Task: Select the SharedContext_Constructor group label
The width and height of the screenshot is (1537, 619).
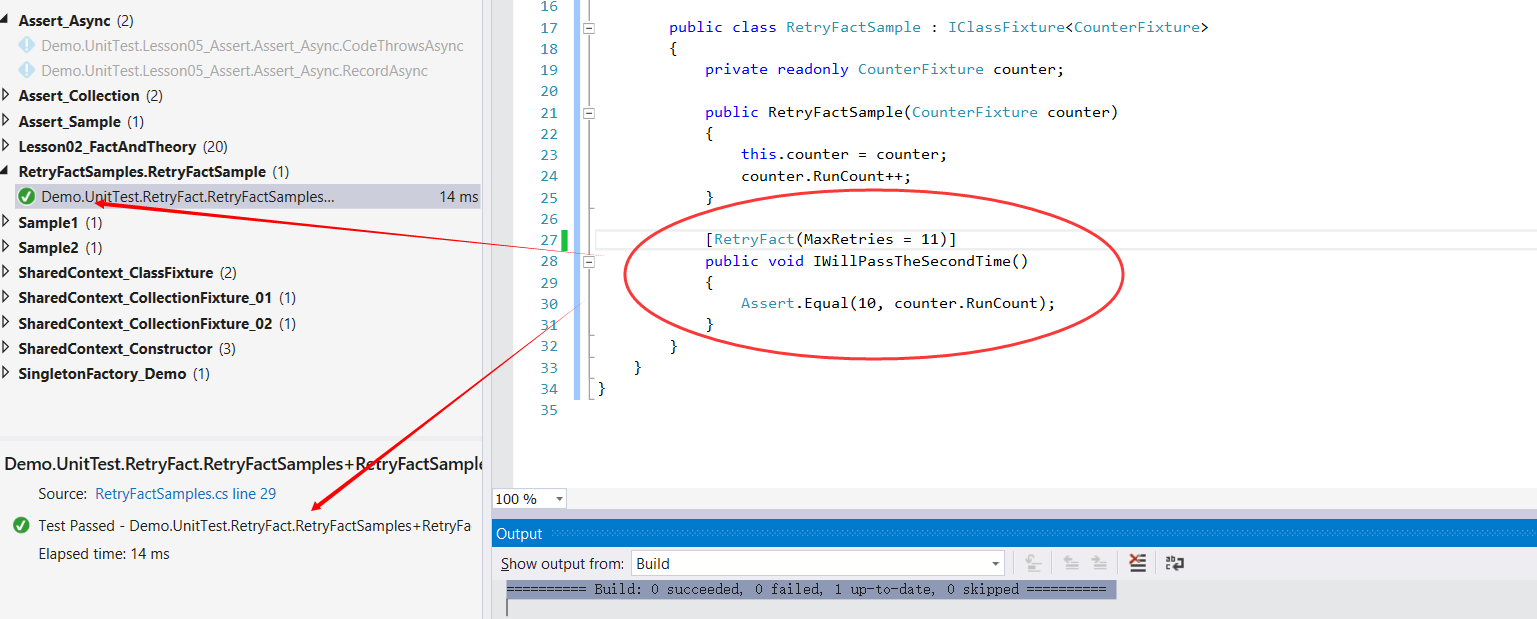Action: [115, 348]
